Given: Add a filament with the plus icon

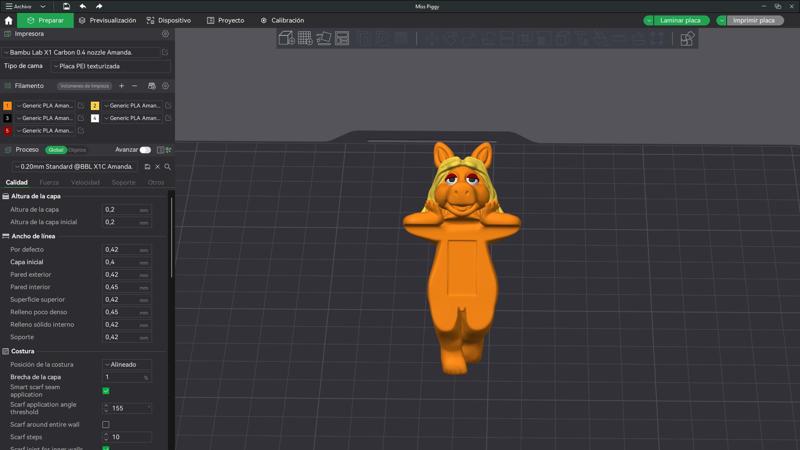Looking at the screenshot, I should pyautogui.click(x=121, y=86).
